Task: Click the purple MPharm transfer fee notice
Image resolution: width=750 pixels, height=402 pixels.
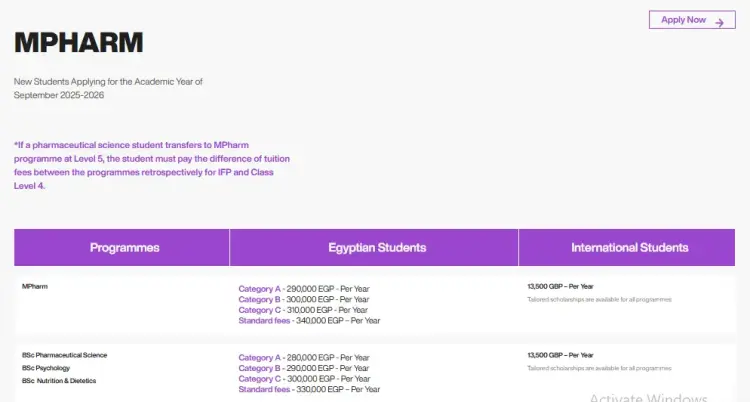Action: pos(155,165)
